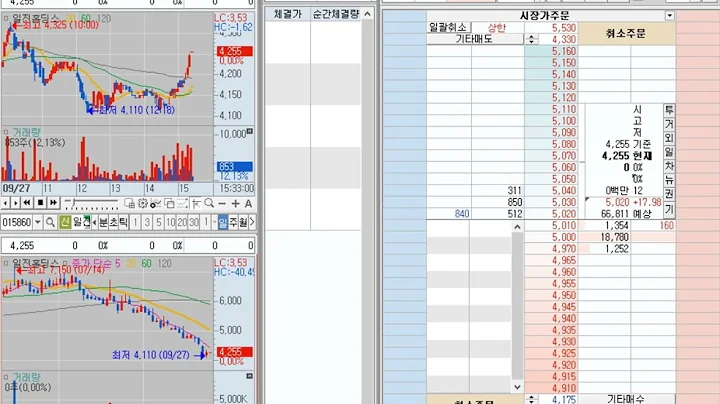Click the fast-forward chart playback button
720x404 pixels.
pyautogui.click(x=53, y=202)
